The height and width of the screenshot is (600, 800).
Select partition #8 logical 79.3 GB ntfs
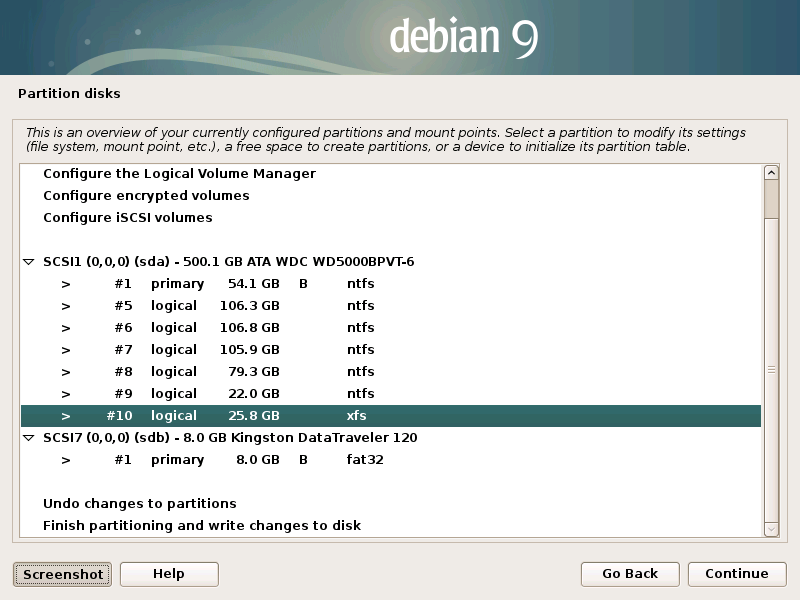click(391, 371)
